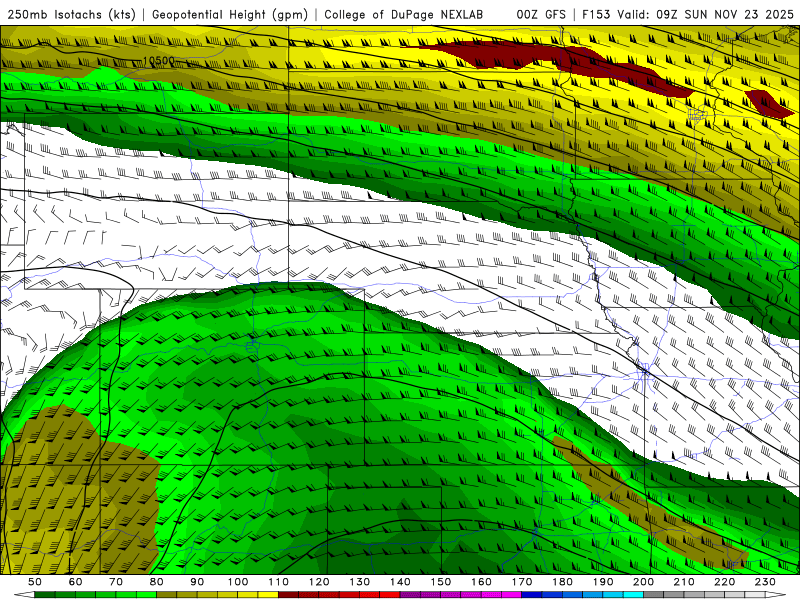800x600 pixels.
Task: Select the darkest green swatch starting at 50
Action: (45, 595)
